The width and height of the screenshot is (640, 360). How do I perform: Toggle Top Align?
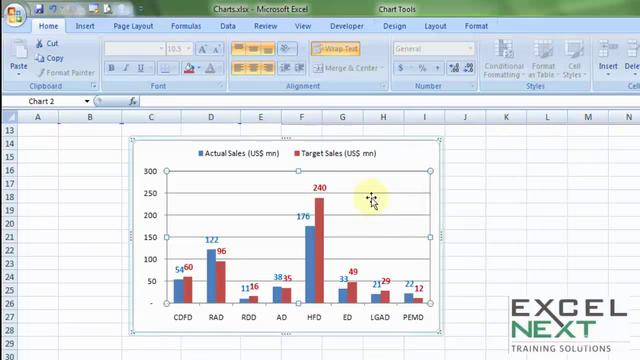click(x=238, y=49)
